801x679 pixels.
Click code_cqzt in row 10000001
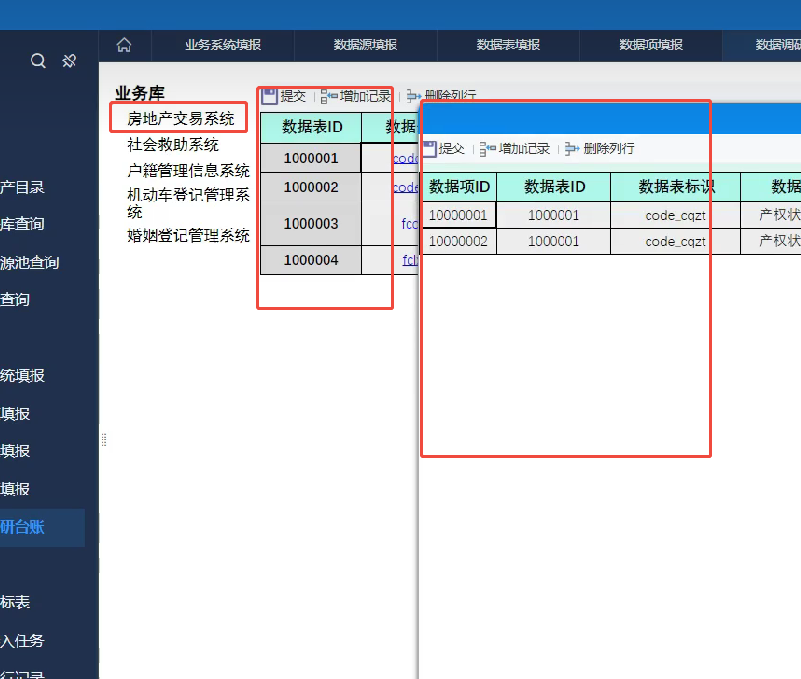pyautogui.click(x=675, y=216)
